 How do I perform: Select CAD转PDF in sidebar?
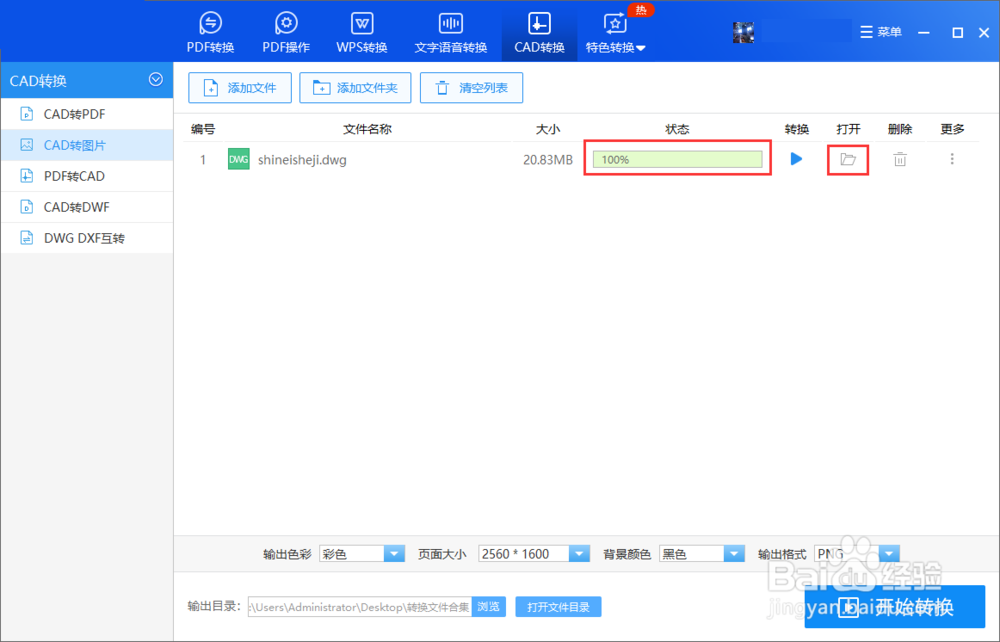click(87, 114)
